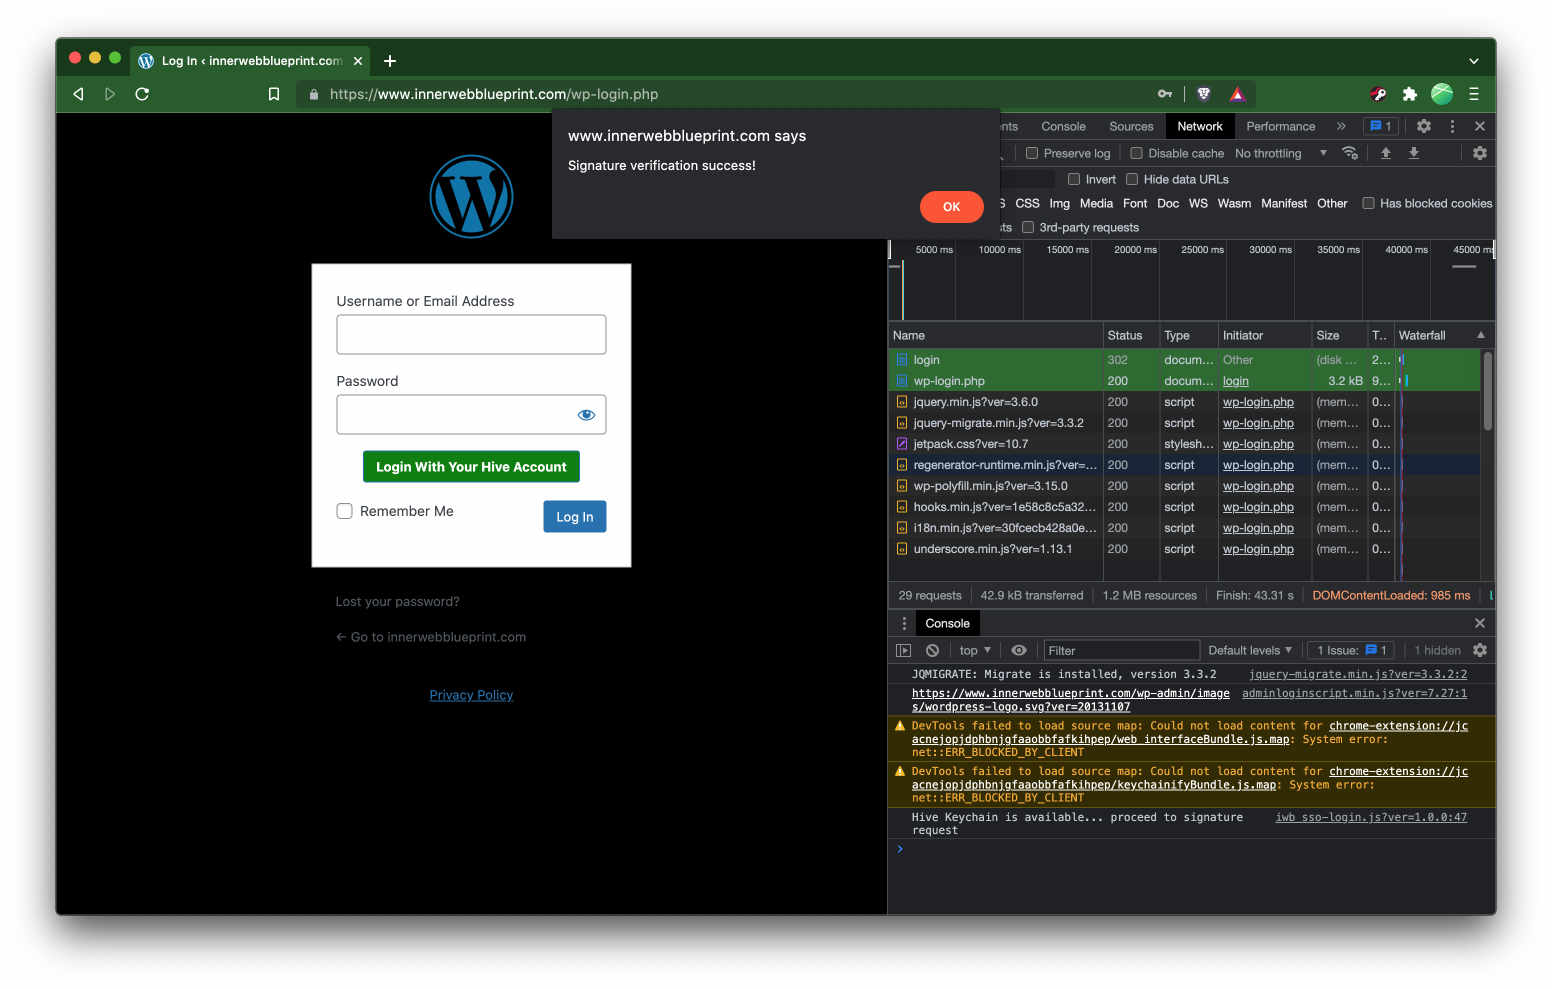Click OK in the signature alert
The height and width of the screenshot is (989, 1552).
point(952,207)
